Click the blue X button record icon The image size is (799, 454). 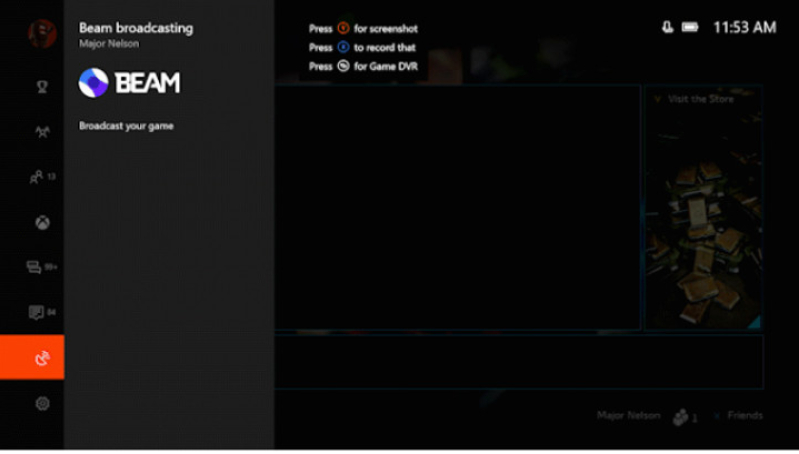(x=343, y=47)
